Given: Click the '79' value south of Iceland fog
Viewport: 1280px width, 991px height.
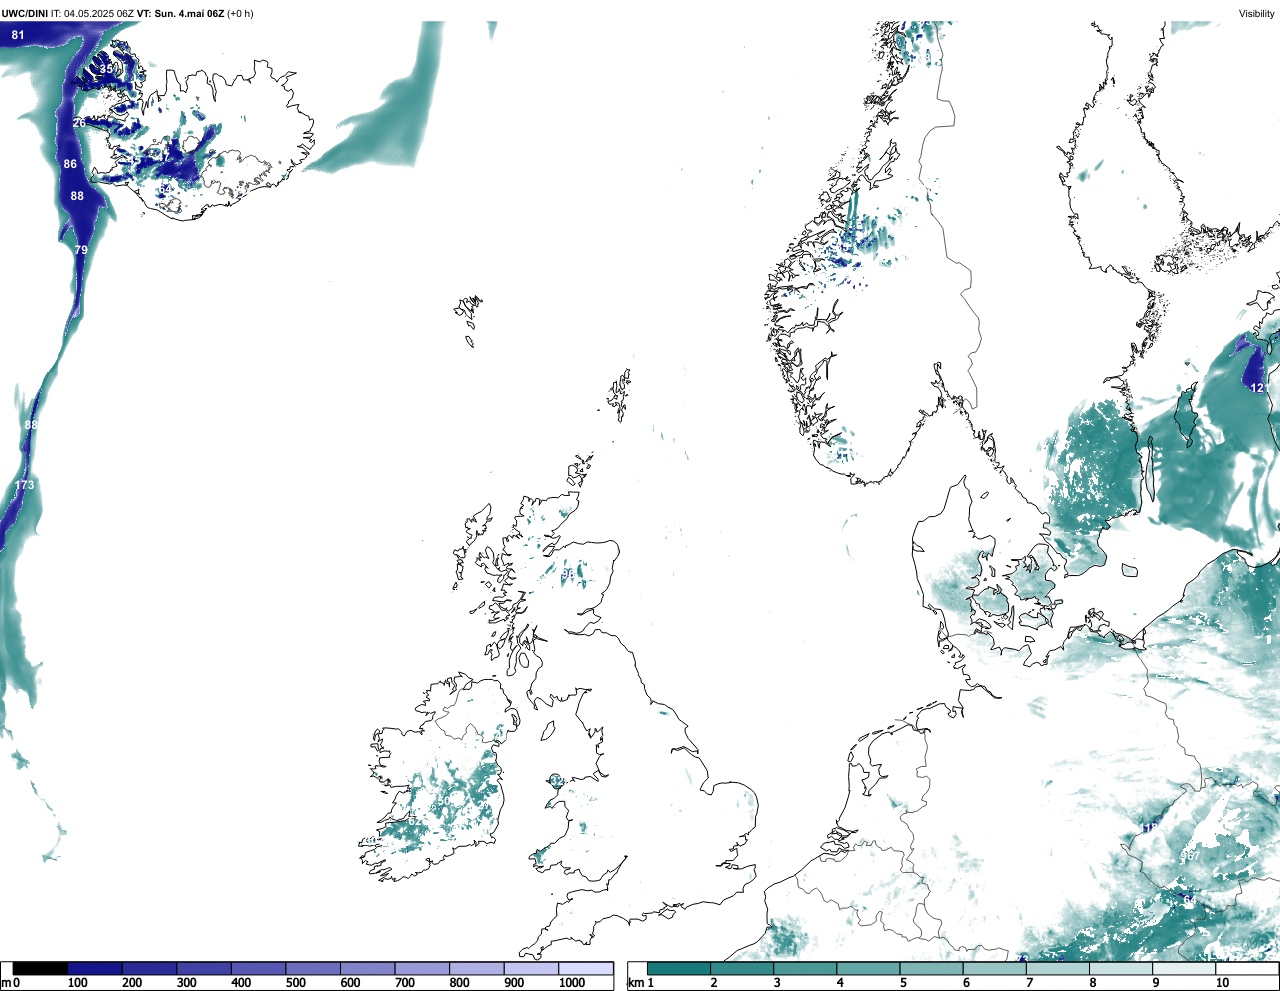Looking at the screenshot, I should pos(81,250).
